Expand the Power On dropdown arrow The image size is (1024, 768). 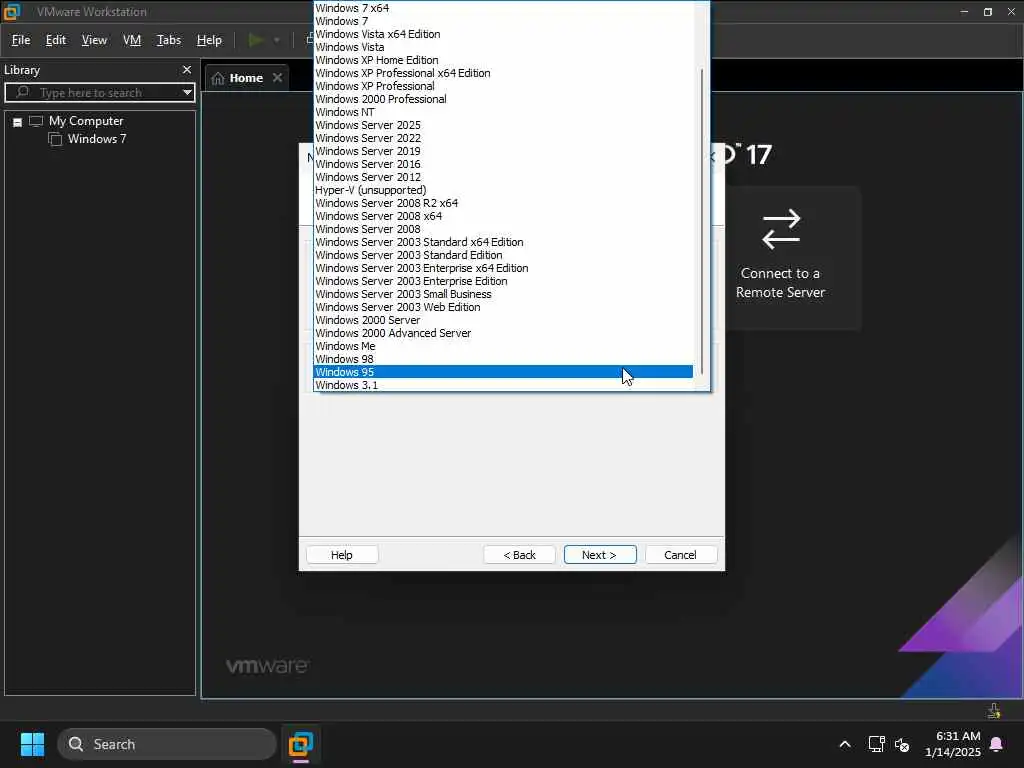tap(277, 40)
